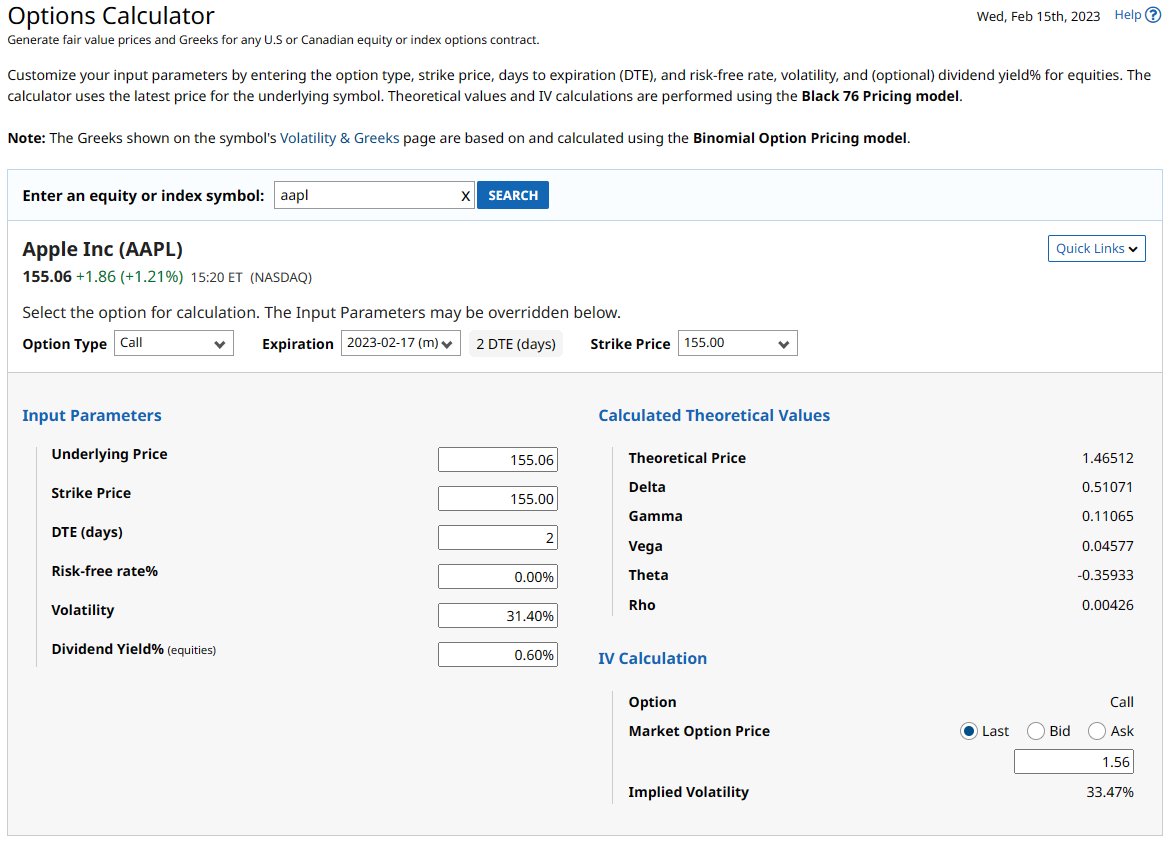Screen dimensions: 1174x847
Task: Click the Rho value 0.00426
Action: pos(1107,605)
